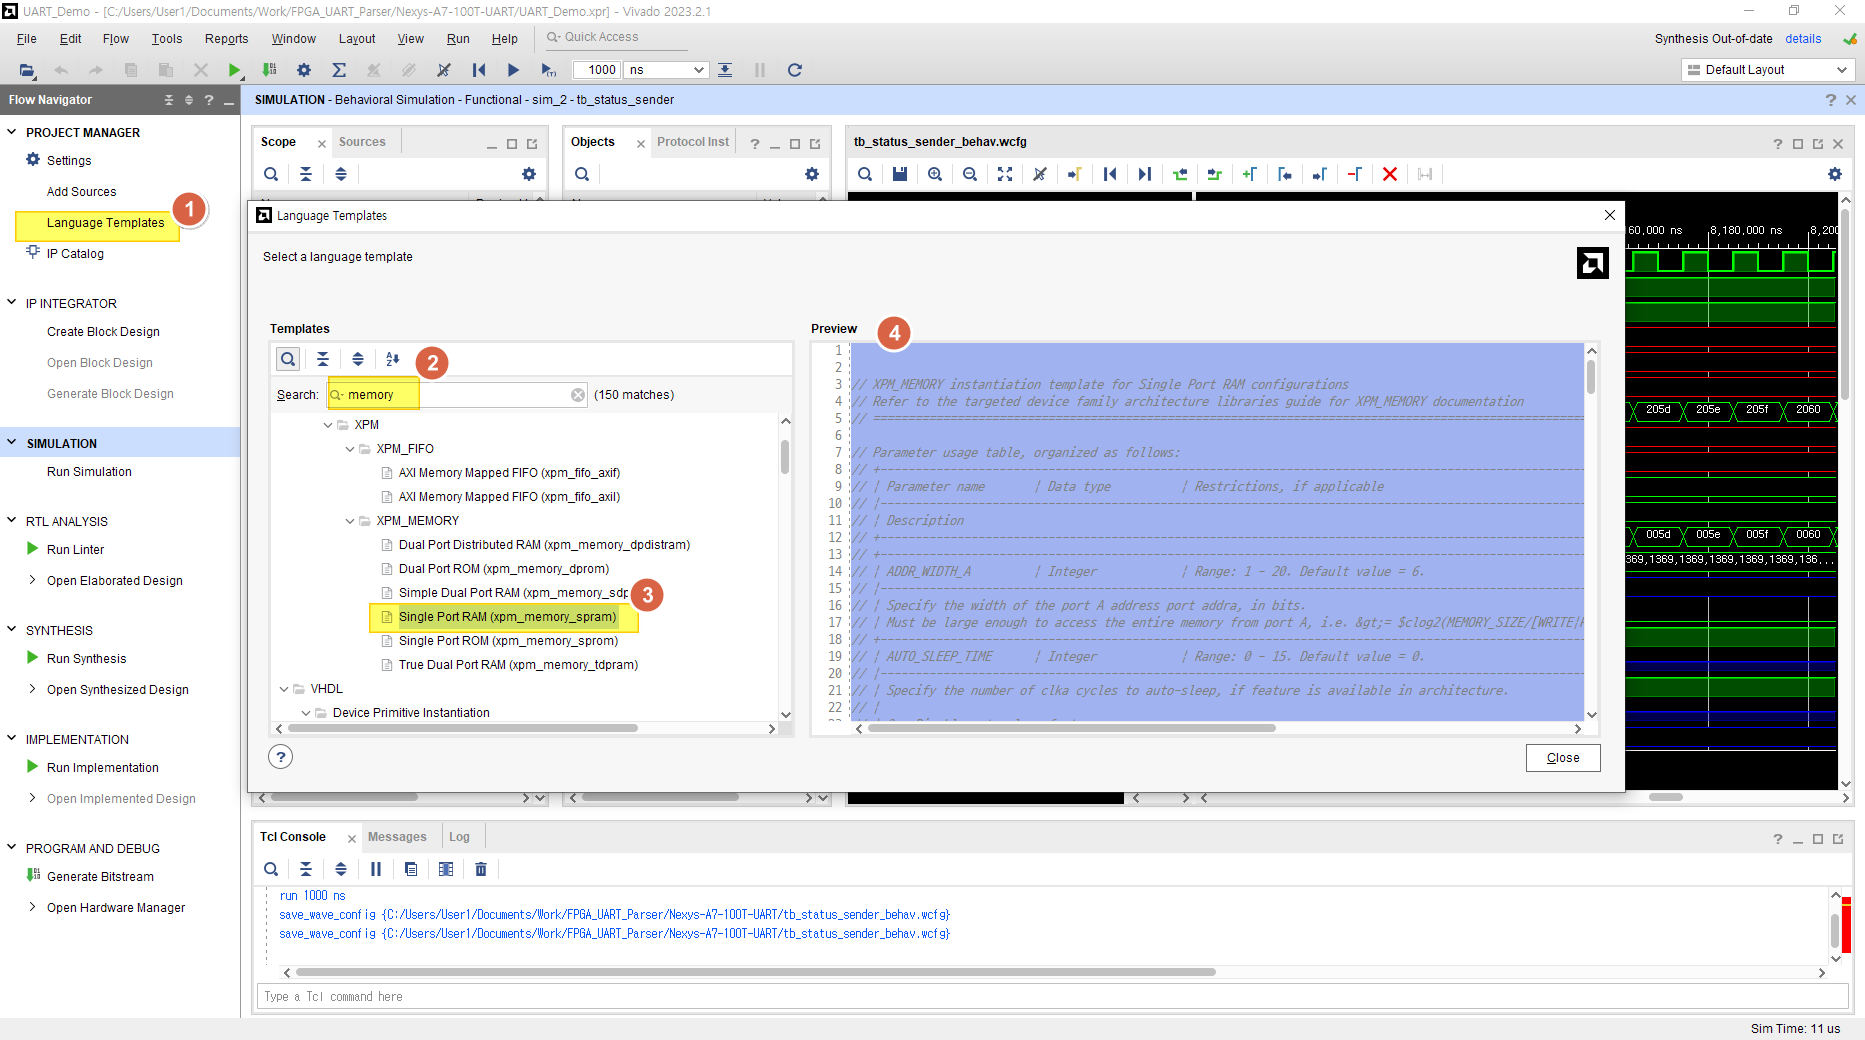Click the Run All simulation play icon
Viewport: 1865px width, 1040px height.
point(513,70)
